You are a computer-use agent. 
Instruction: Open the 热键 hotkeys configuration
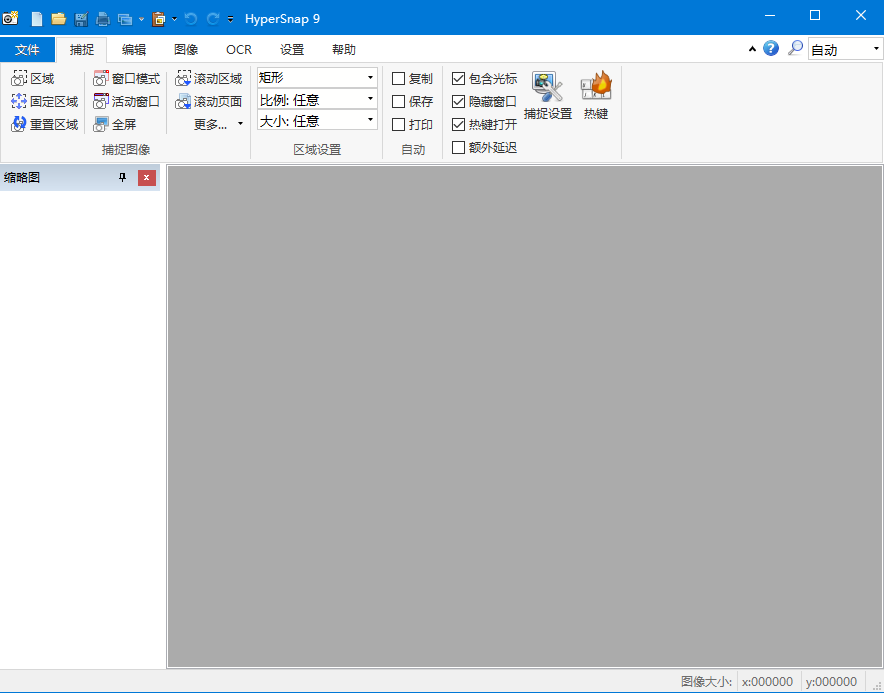596,95
